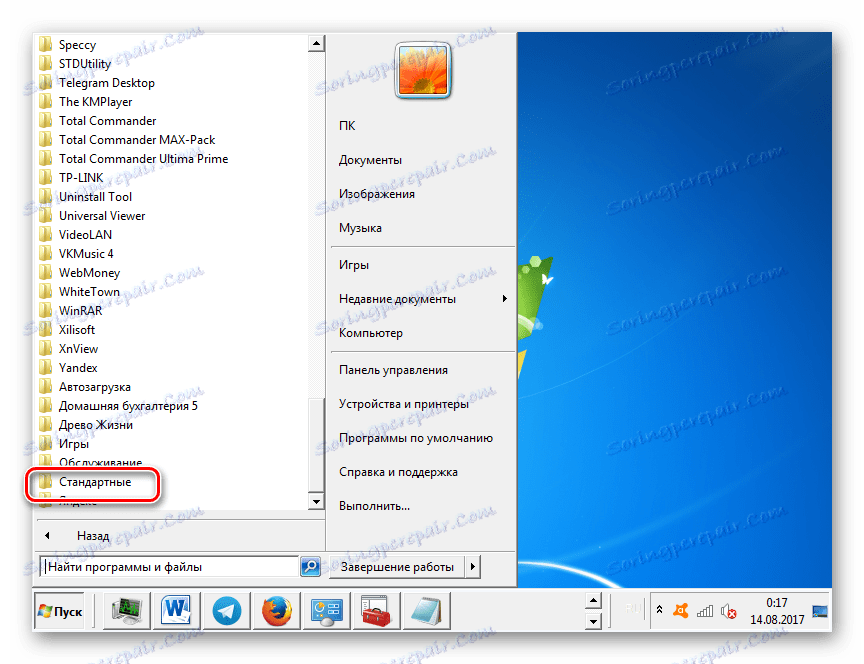Click the RU language indicator
864x664 pixels.
pos(634,609)
